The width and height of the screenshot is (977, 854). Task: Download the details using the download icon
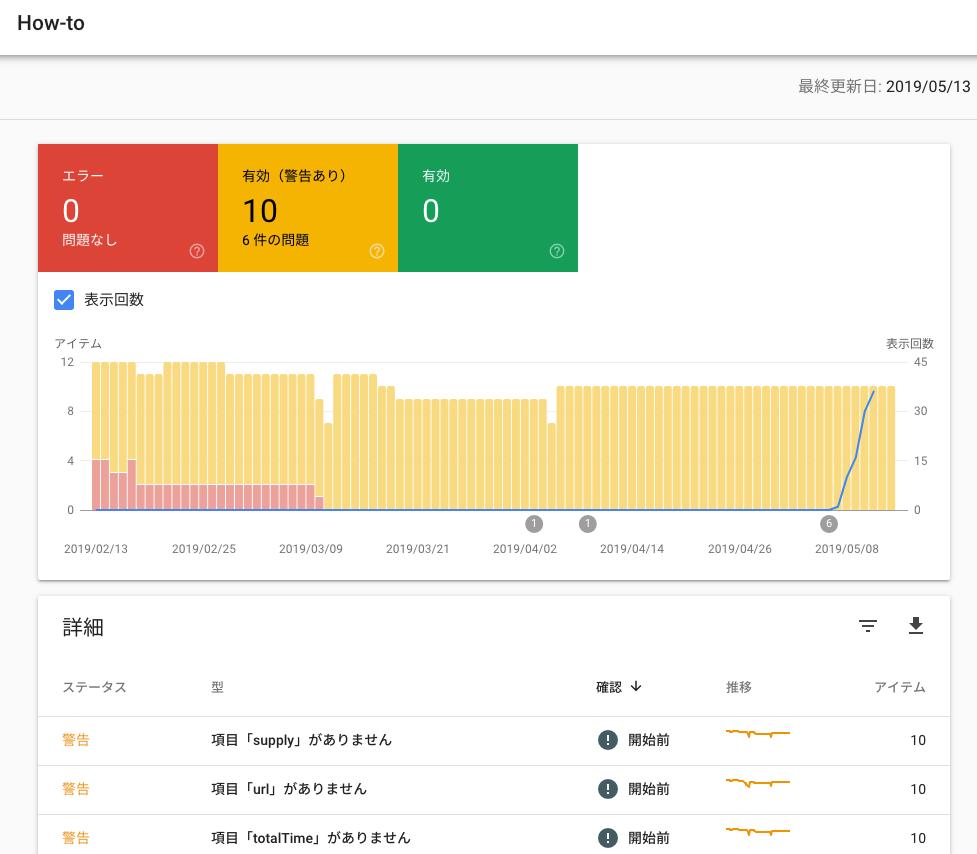[x=916, y=626]
